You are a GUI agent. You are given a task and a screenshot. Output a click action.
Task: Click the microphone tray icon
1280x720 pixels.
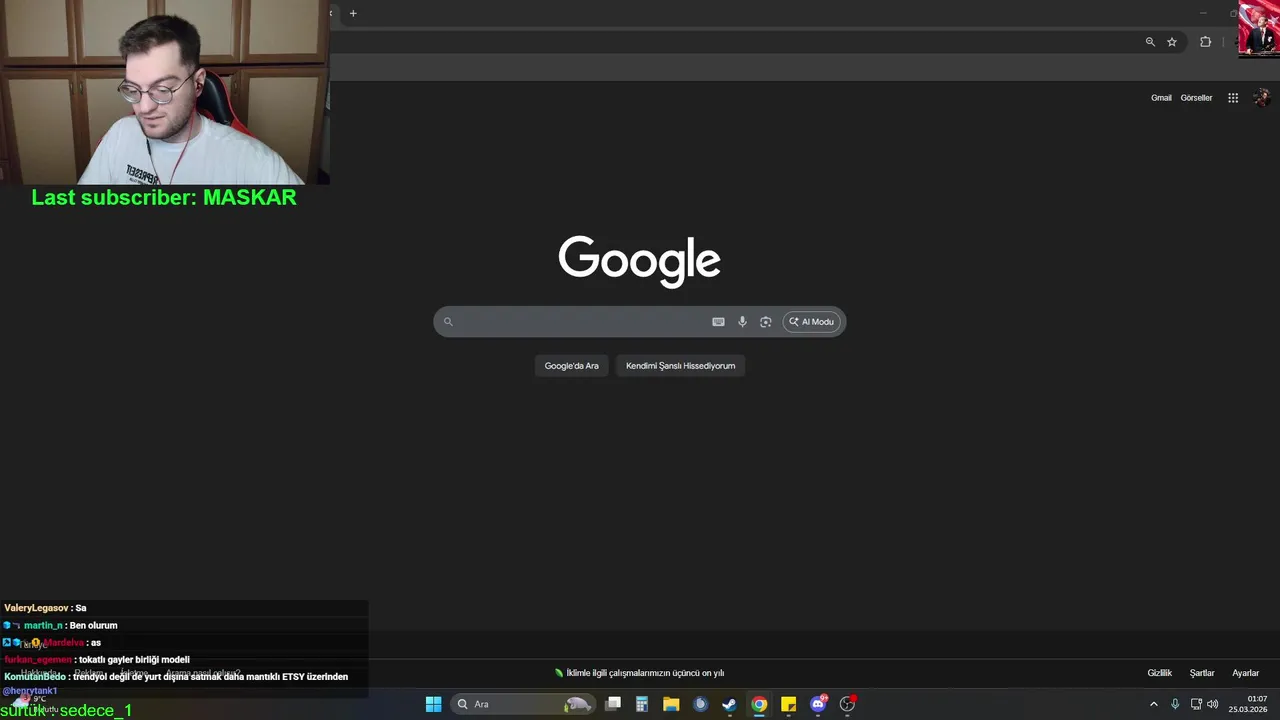point(1175,704)
